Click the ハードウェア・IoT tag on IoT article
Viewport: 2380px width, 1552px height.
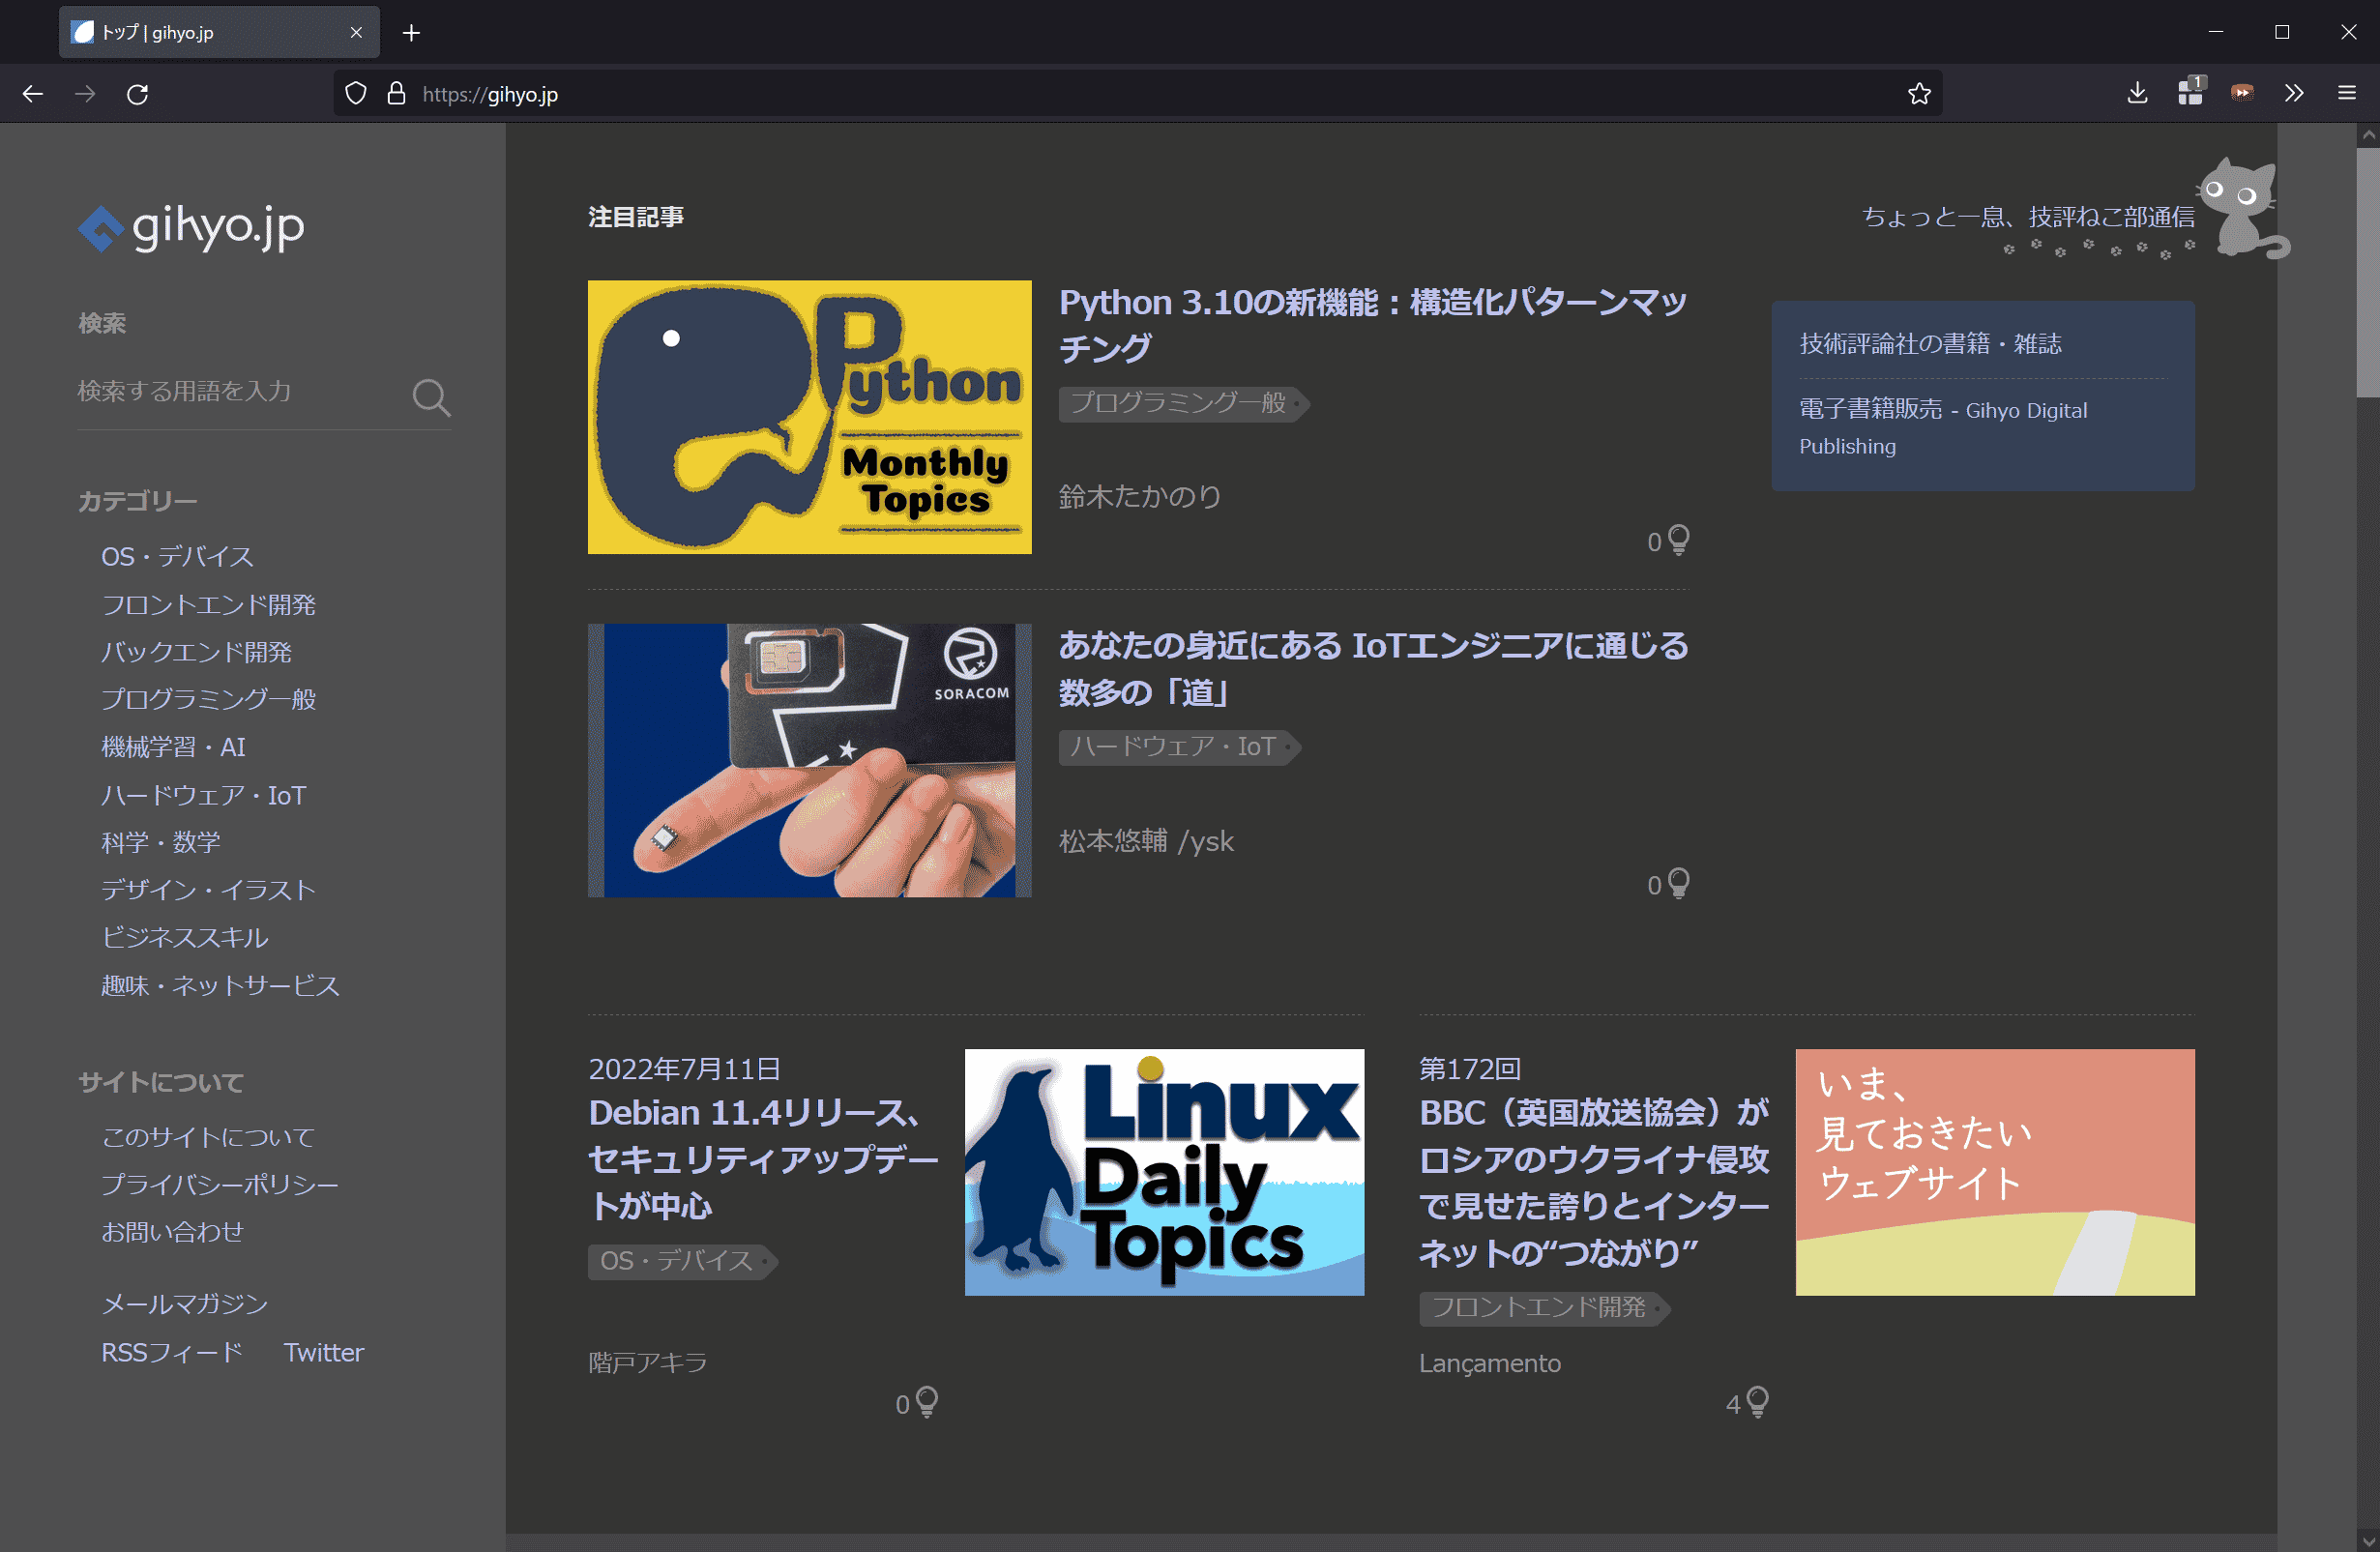(1178, 747)
